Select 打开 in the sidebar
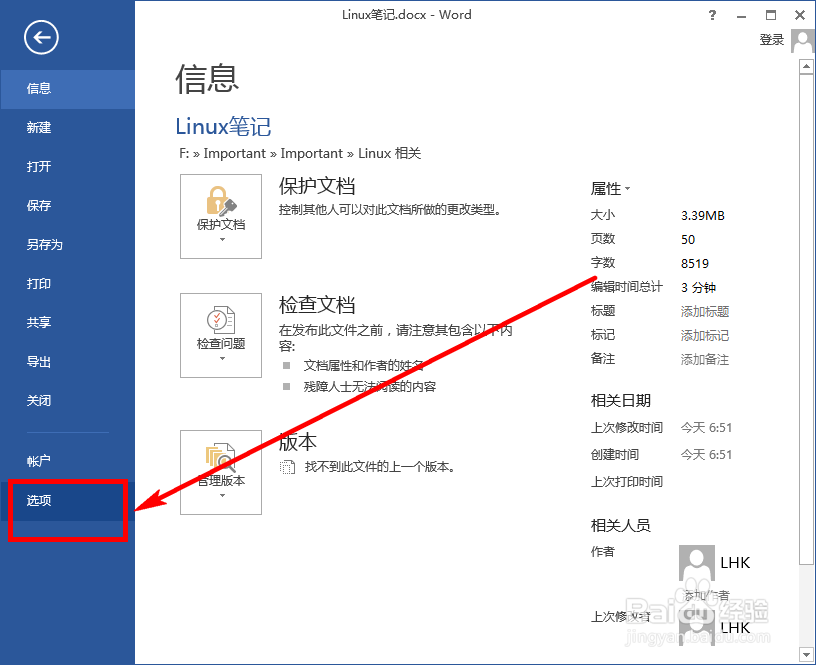Screen dimensions: 816x665 [68, 167]
